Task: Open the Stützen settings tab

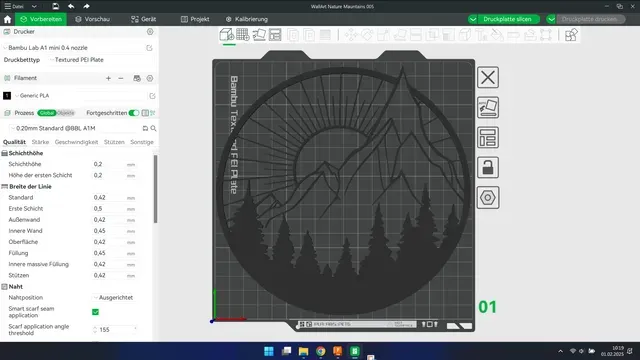Action: pyautogui.click(x=114, y=142)
